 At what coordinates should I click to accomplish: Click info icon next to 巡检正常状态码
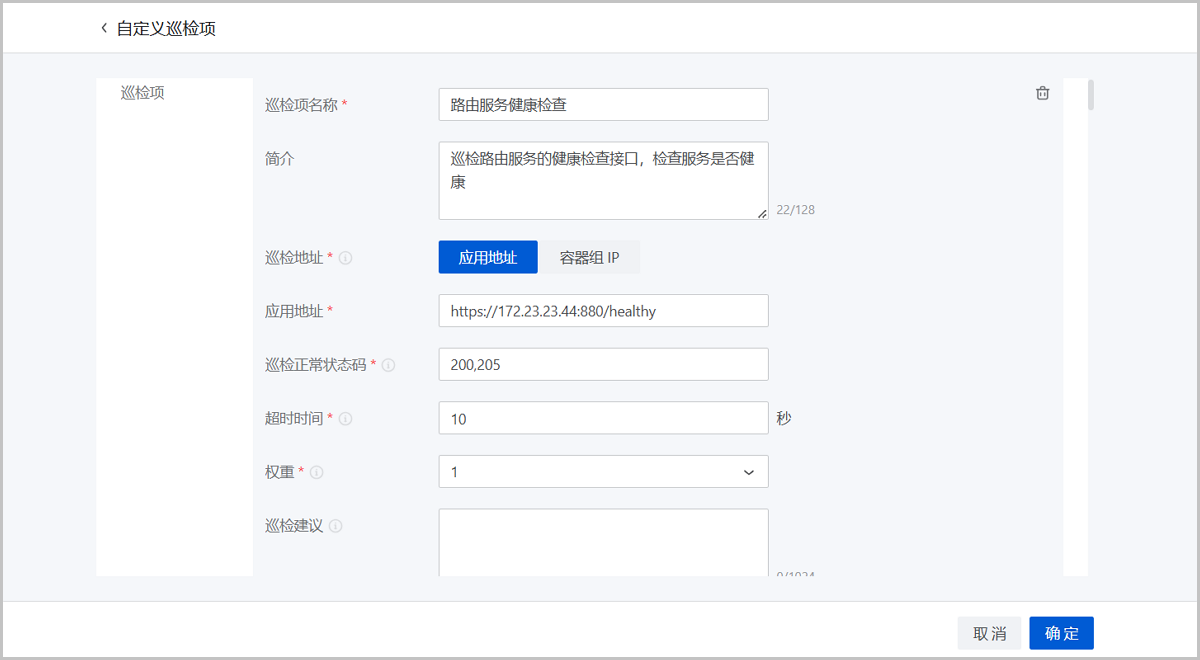coord(389,366)
